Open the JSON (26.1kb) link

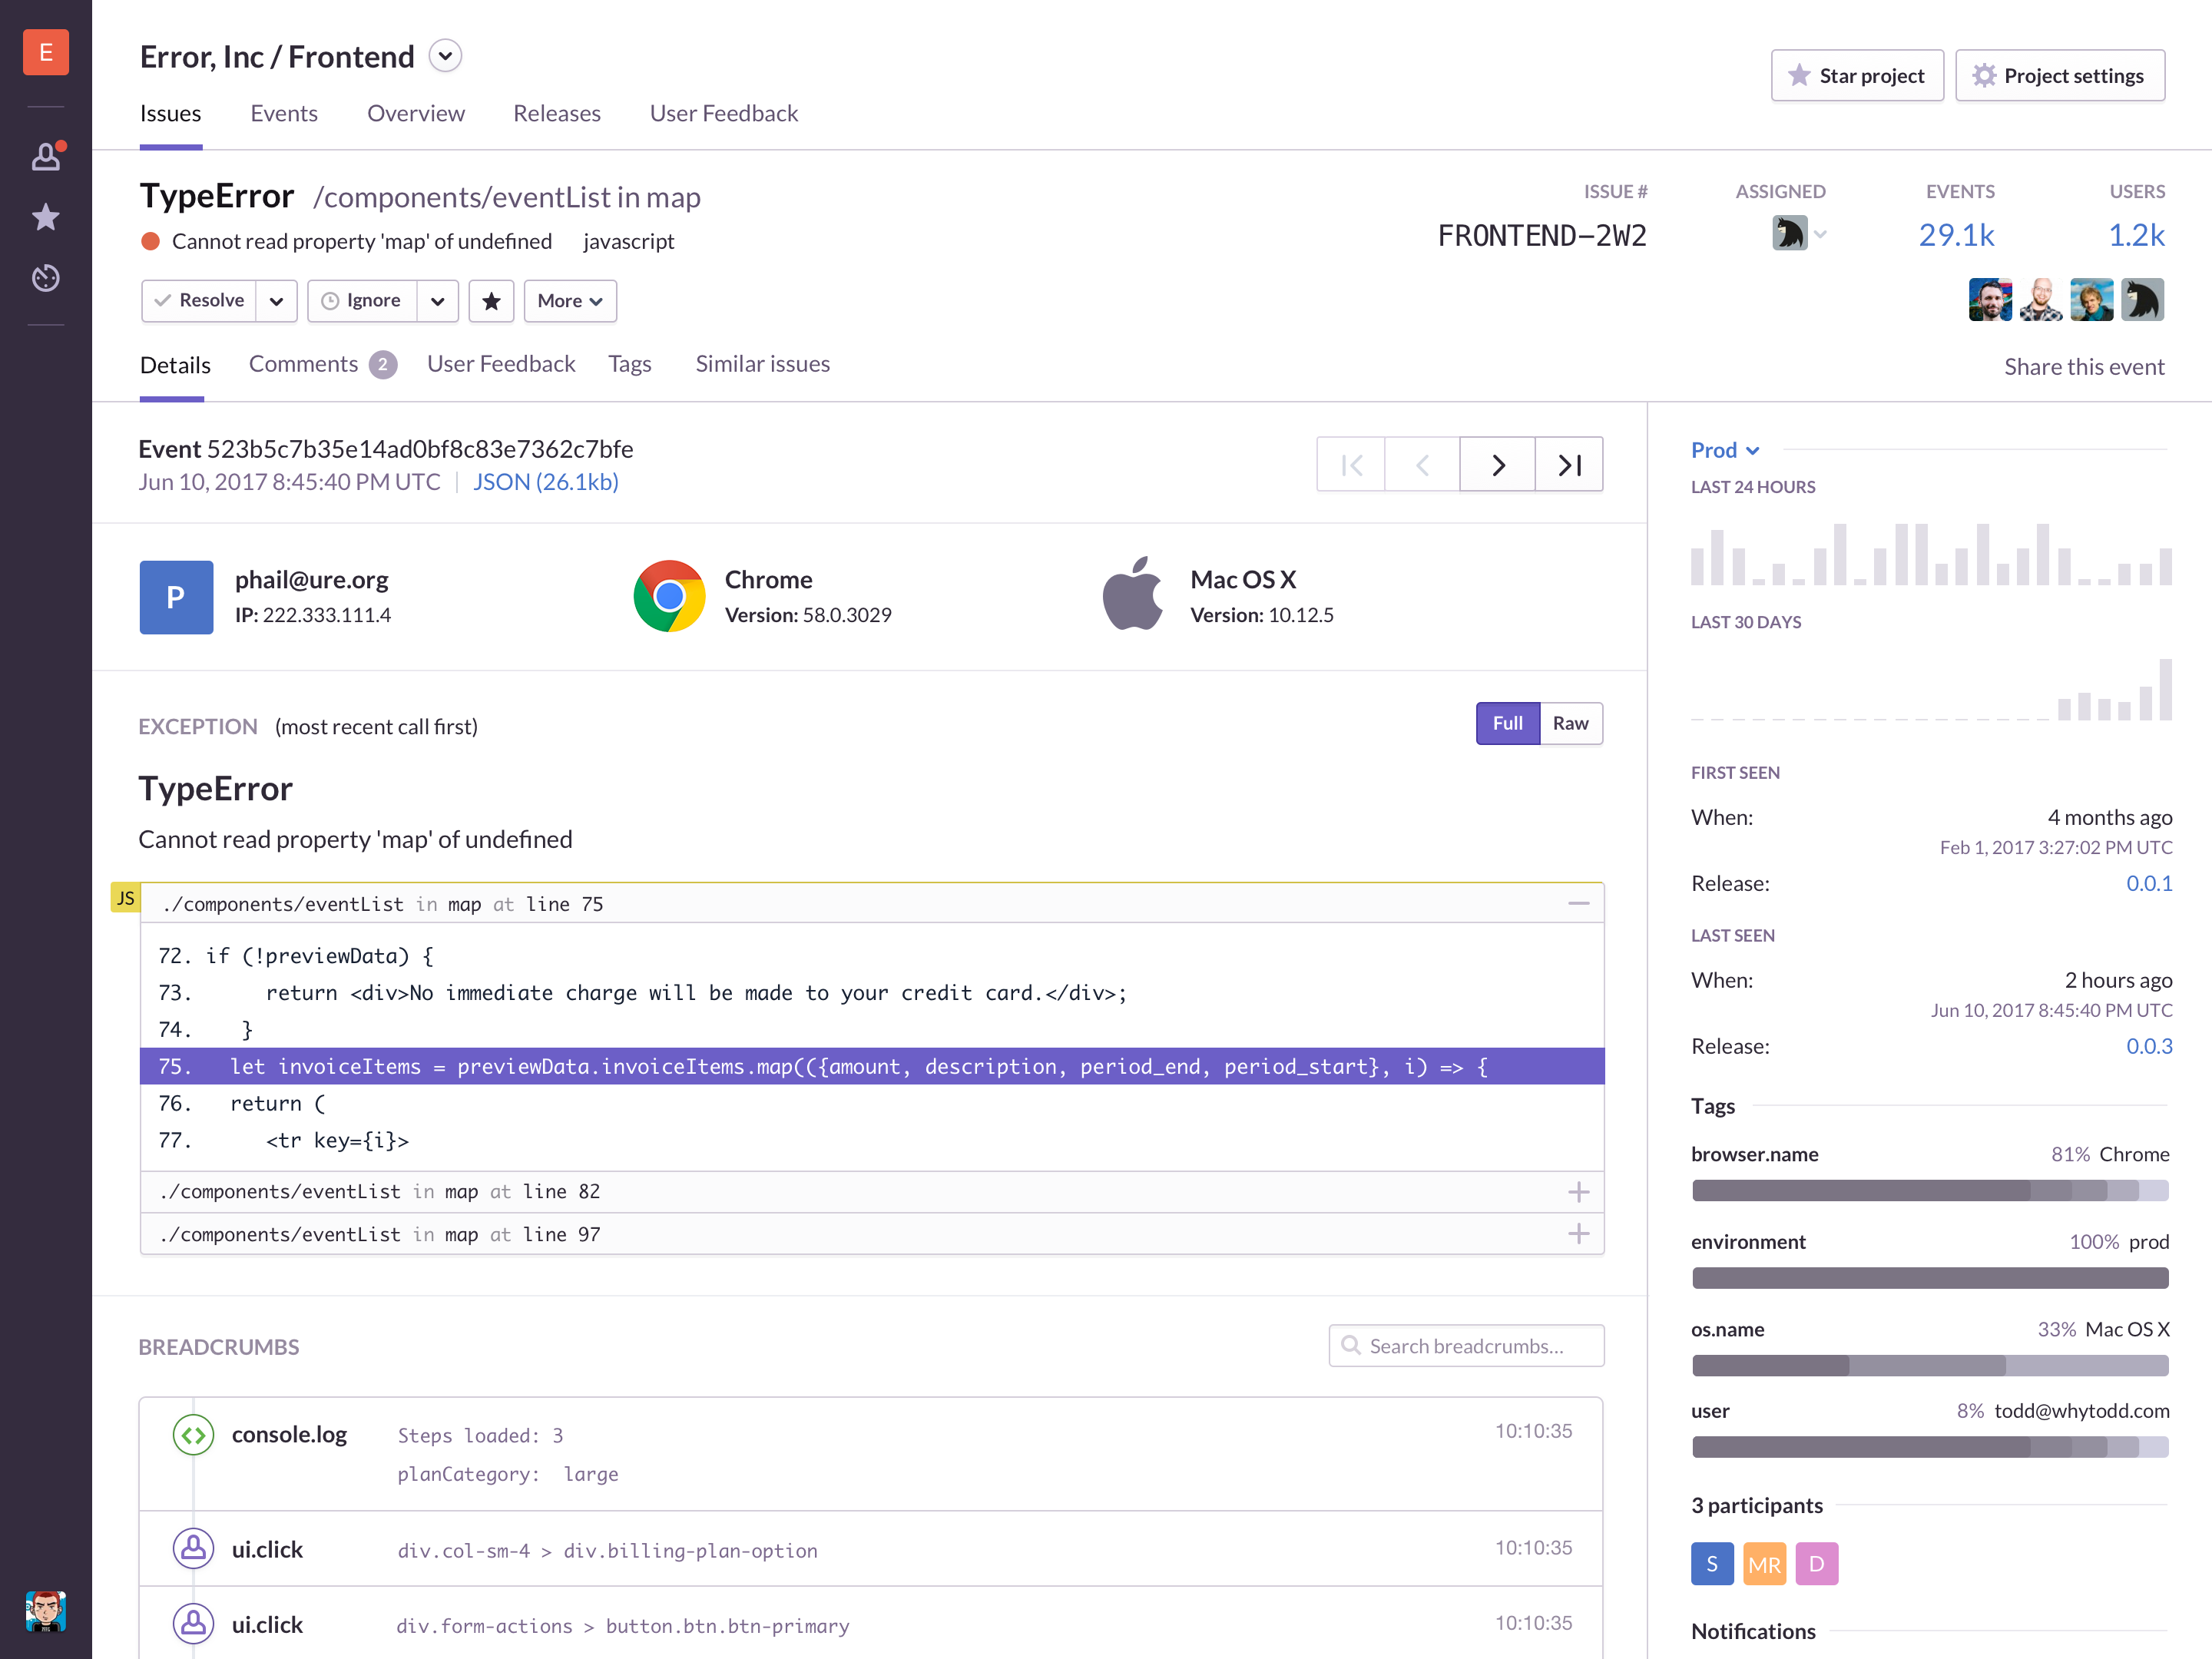click(546, 482)
